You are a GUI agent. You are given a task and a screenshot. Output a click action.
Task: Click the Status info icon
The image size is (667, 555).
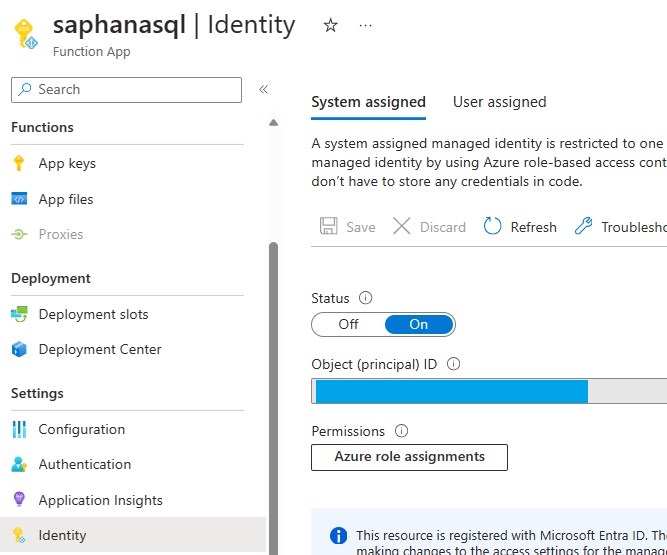coord(365,298)
